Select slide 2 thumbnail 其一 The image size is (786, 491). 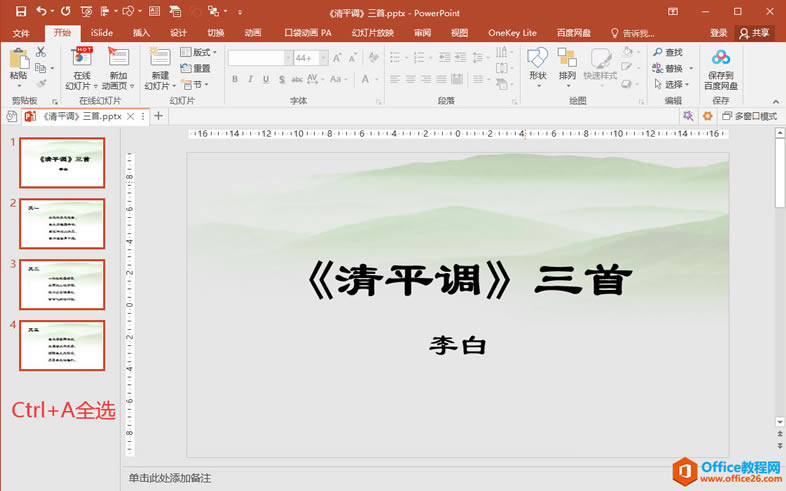(62, 223)
